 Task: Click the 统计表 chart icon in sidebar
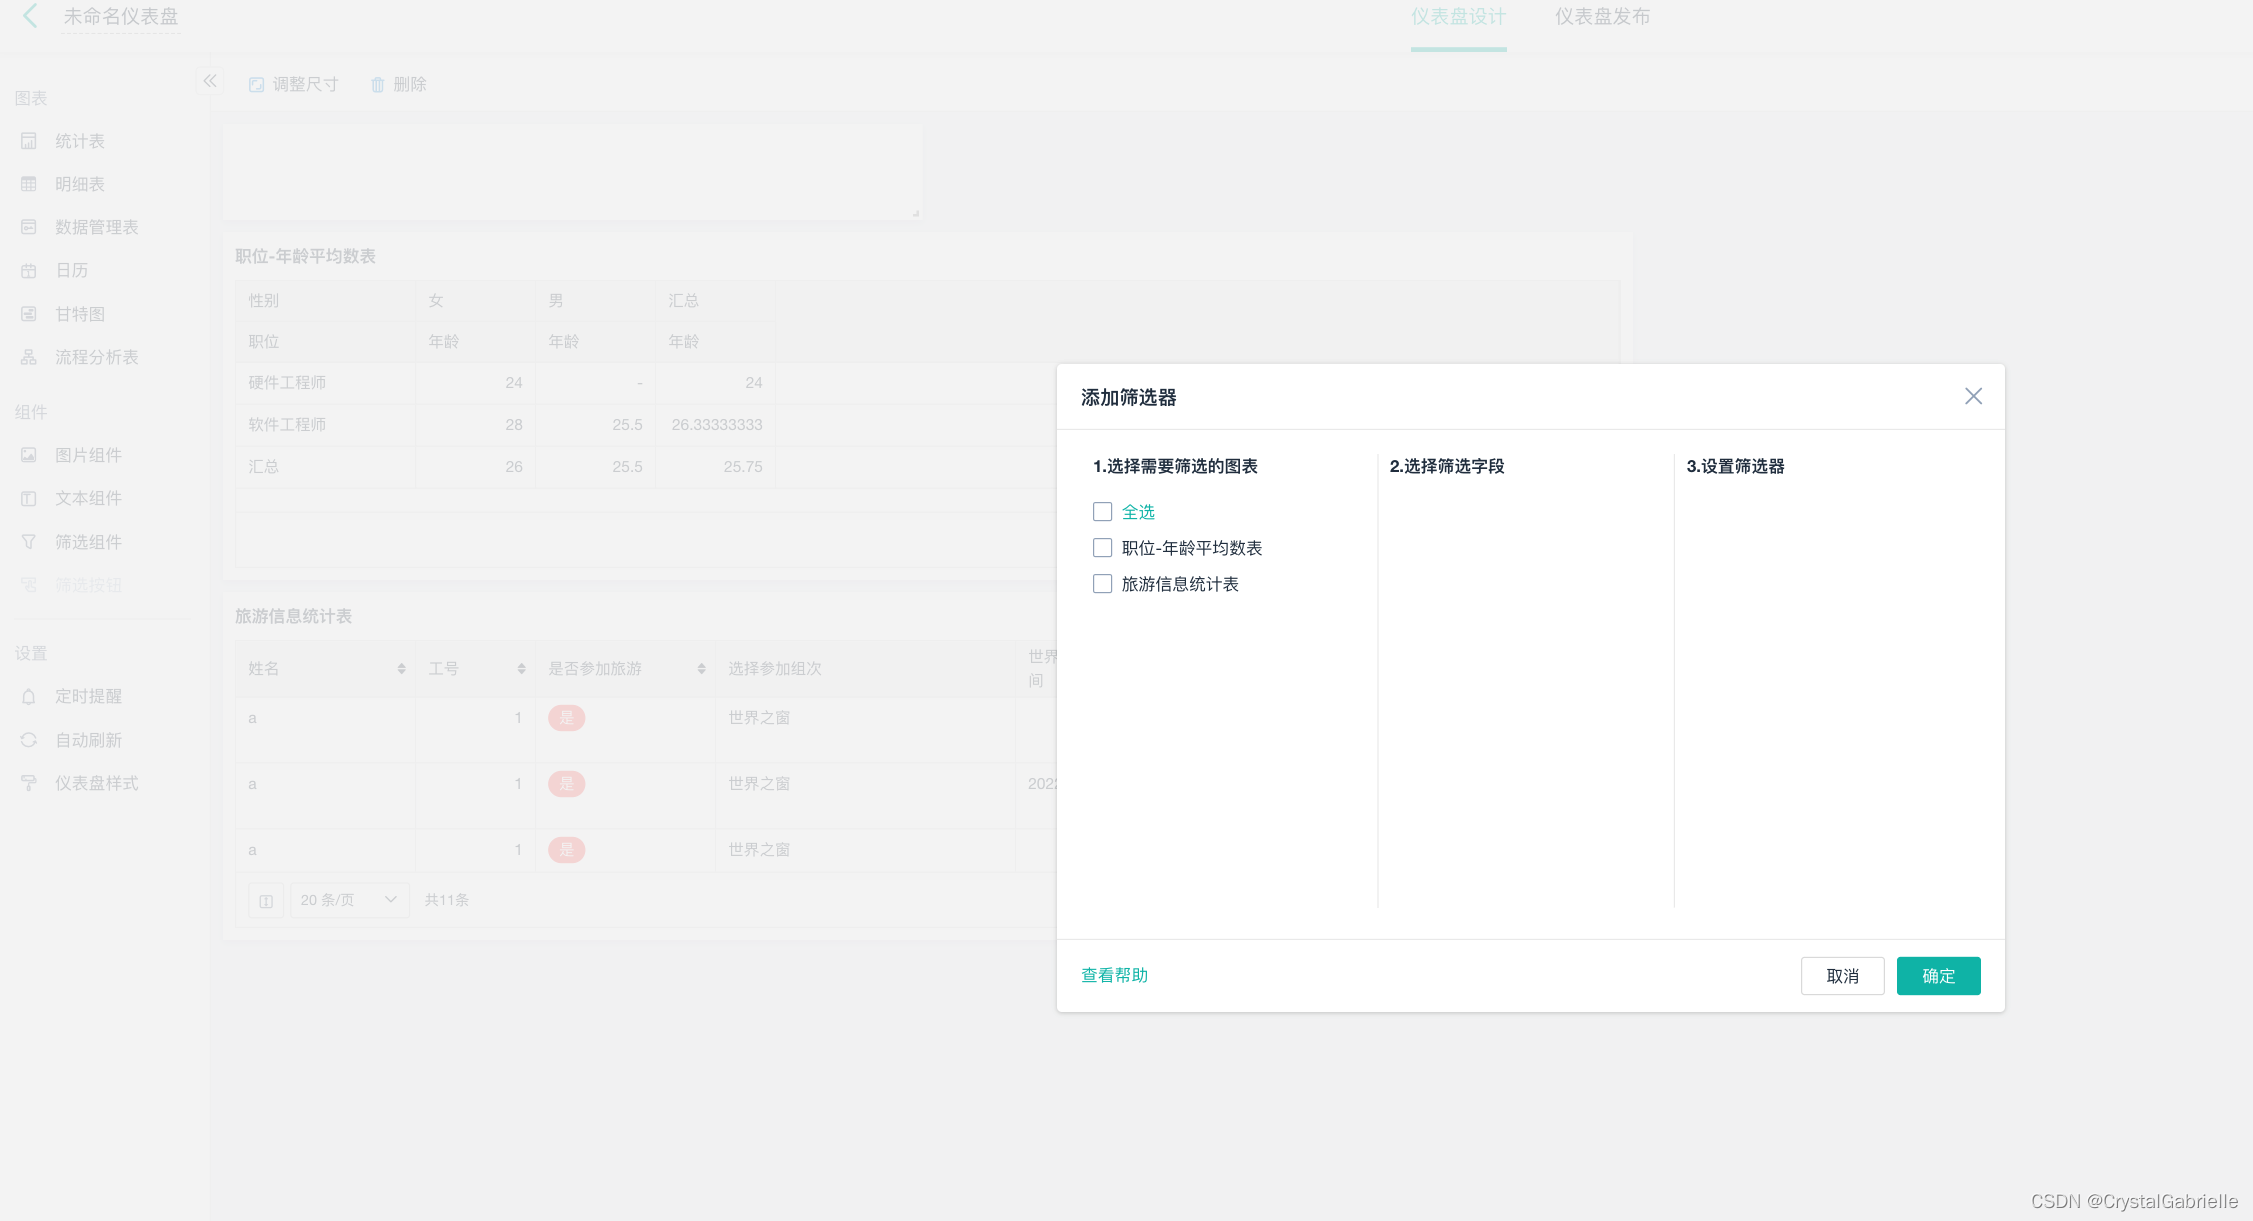point(29,141)
